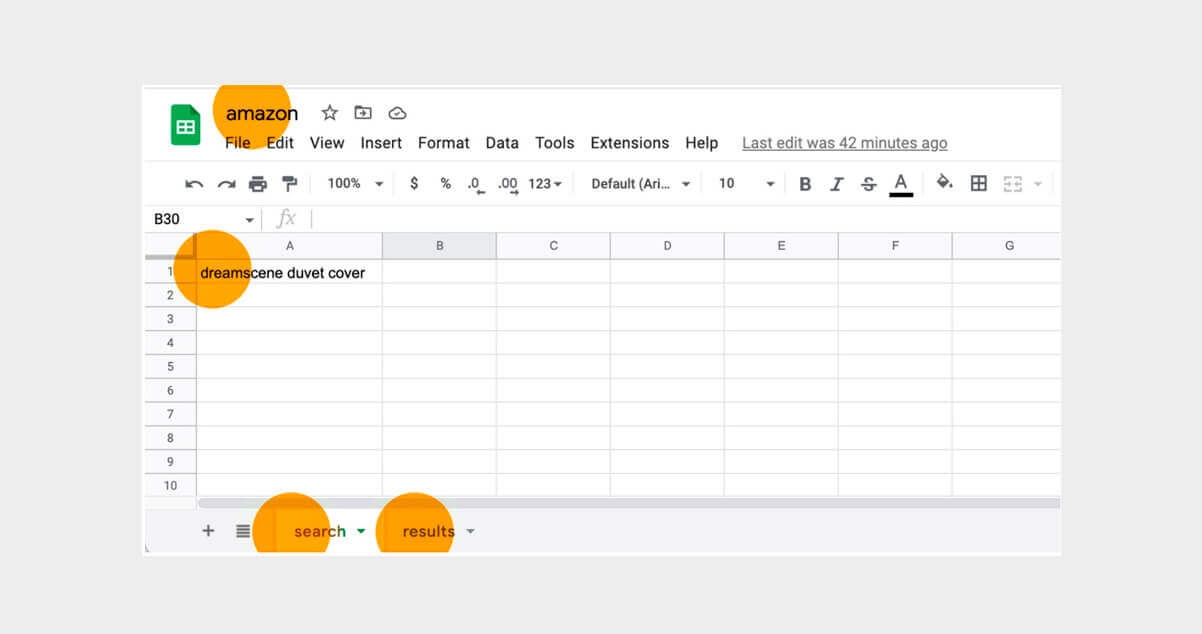Click the select all corner box

point(171,246)
